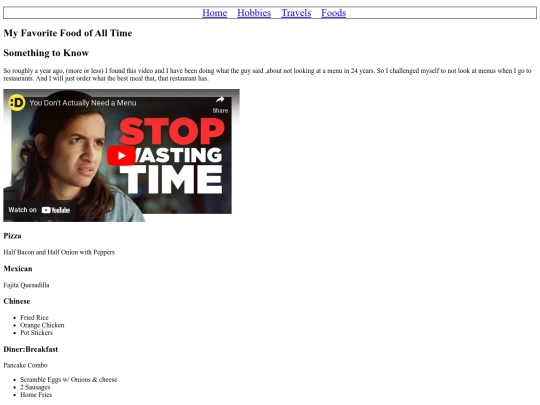Click the 'Something to Know' heading
Viewport: 540px width, 405px height.
click(46, 53)
